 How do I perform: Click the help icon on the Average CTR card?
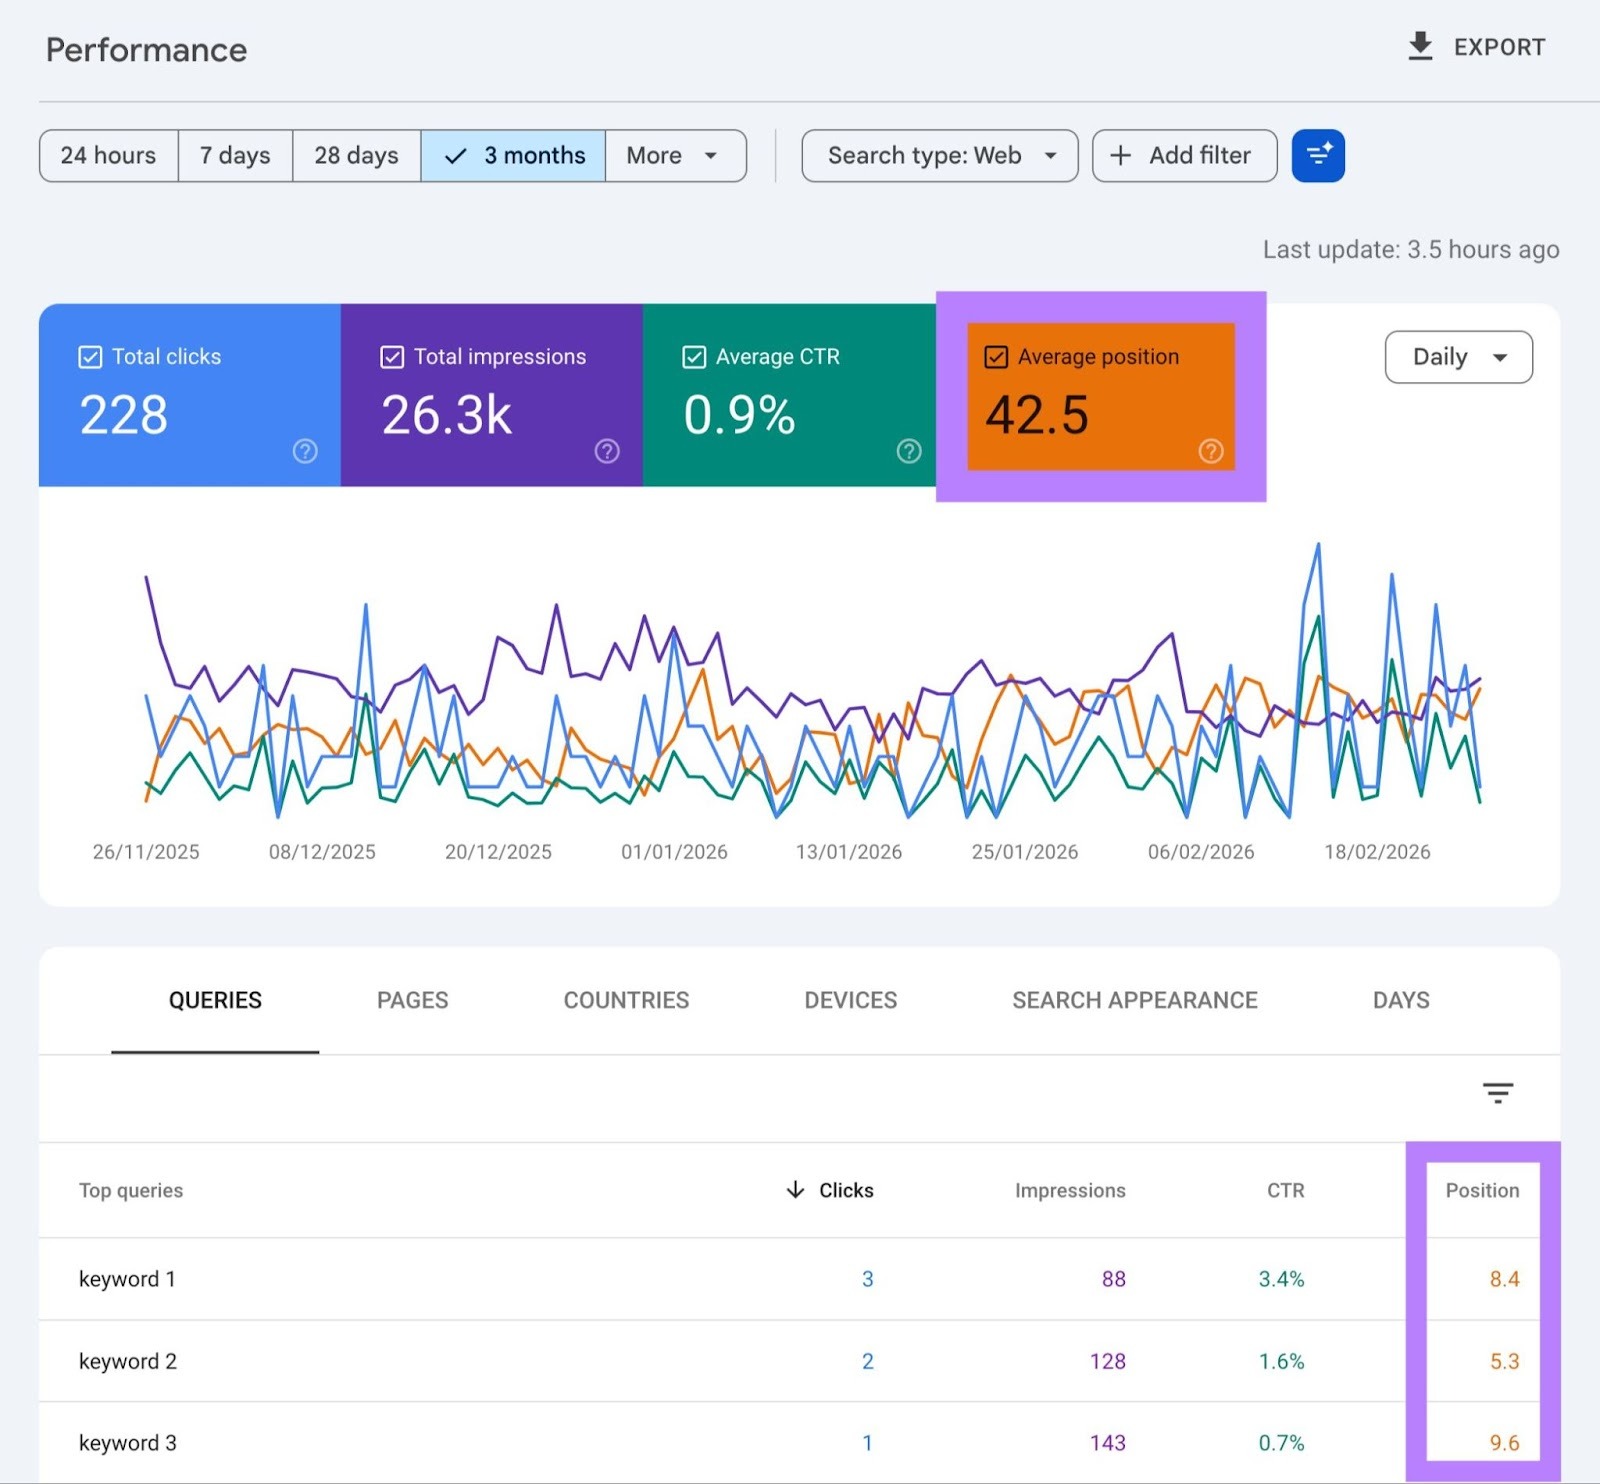click(x=908, y=452)
